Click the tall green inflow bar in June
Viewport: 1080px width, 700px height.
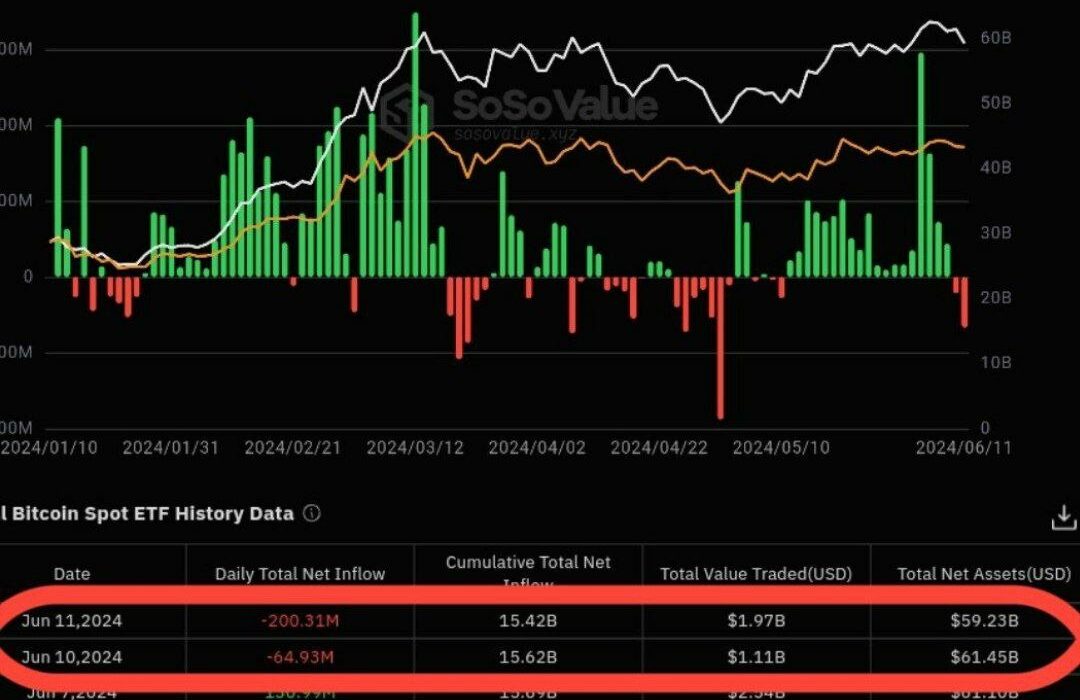coord(921,165)
